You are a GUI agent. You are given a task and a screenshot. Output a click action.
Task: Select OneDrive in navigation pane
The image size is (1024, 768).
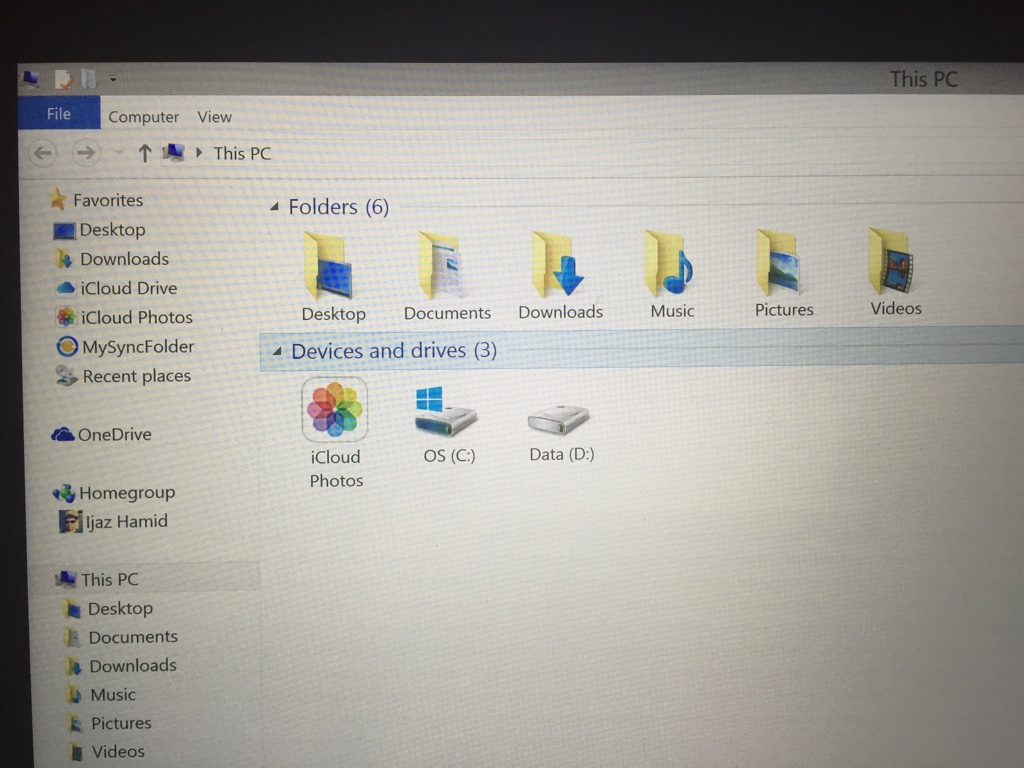[114, 434]
